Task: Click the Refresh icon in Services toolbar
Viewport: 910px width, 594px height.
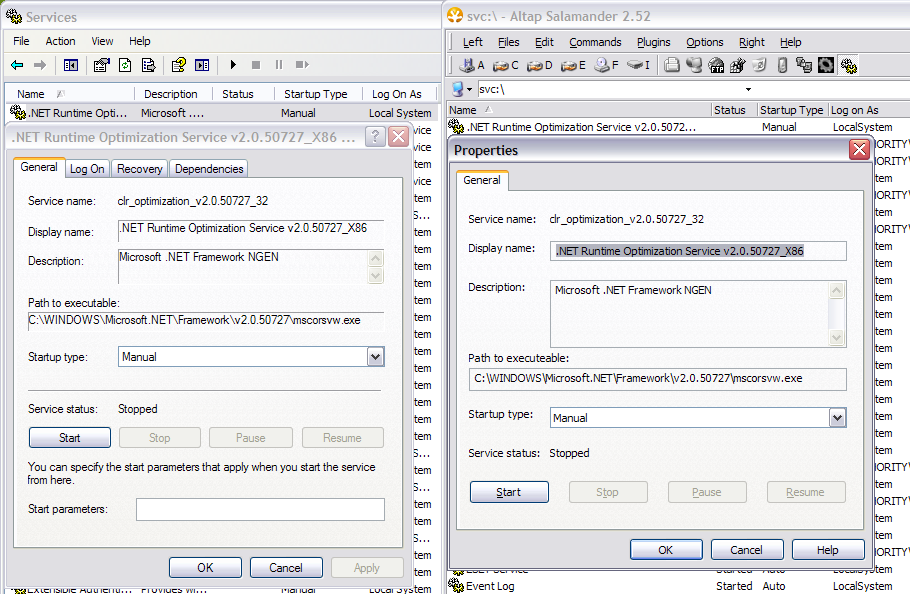Action: (x=125, y=65)
